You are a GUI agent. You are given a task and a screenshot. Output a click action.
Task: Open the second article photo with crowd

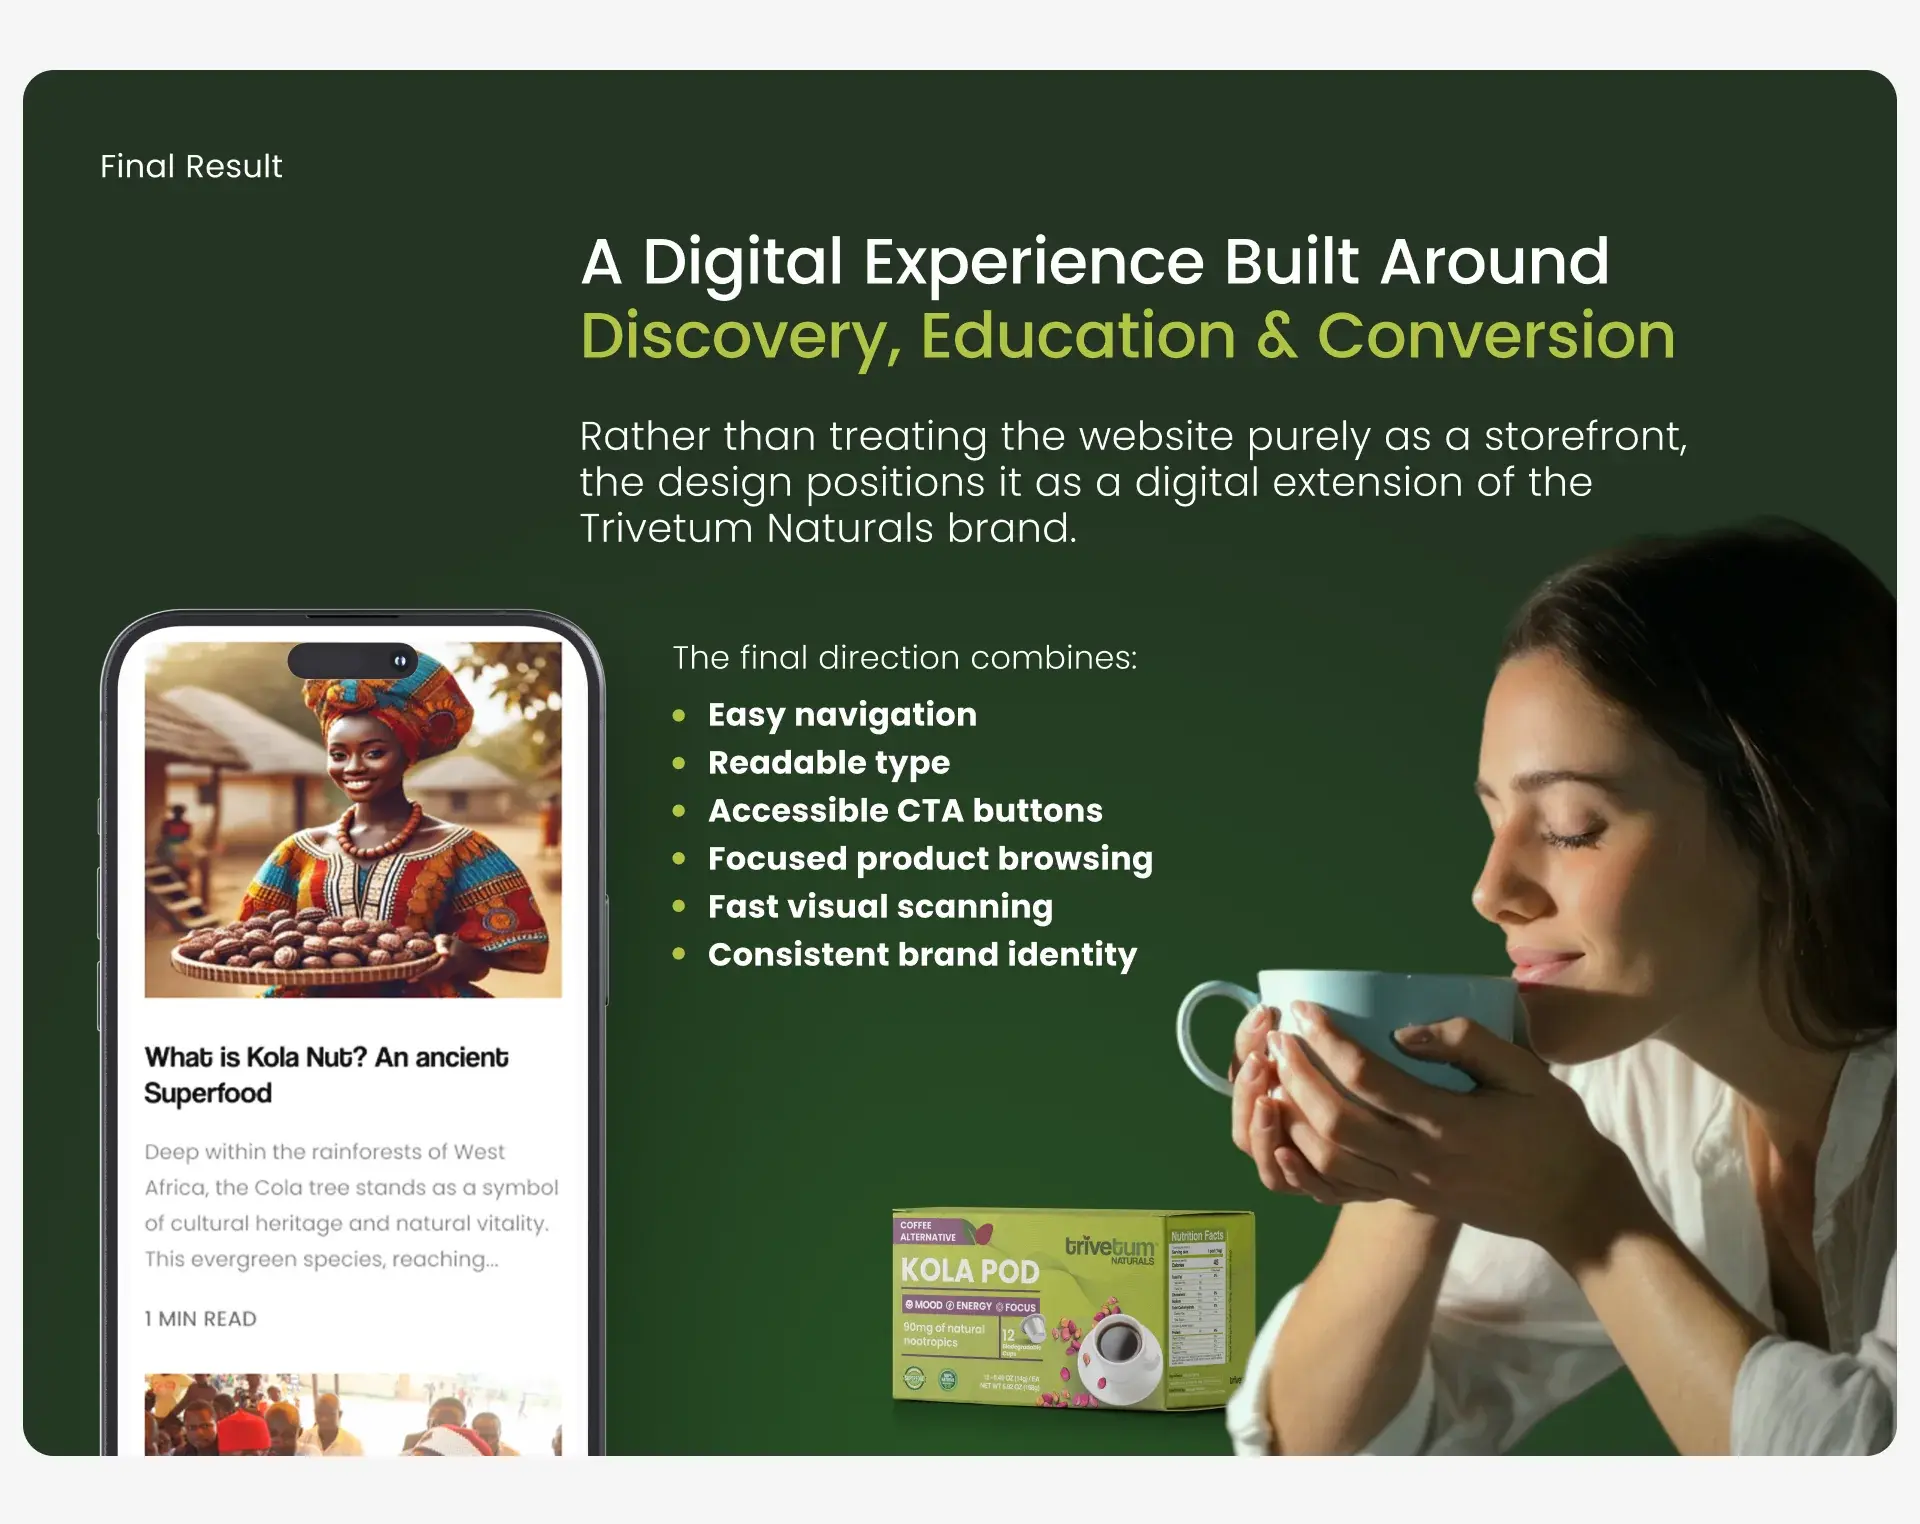pos(353,1414)
